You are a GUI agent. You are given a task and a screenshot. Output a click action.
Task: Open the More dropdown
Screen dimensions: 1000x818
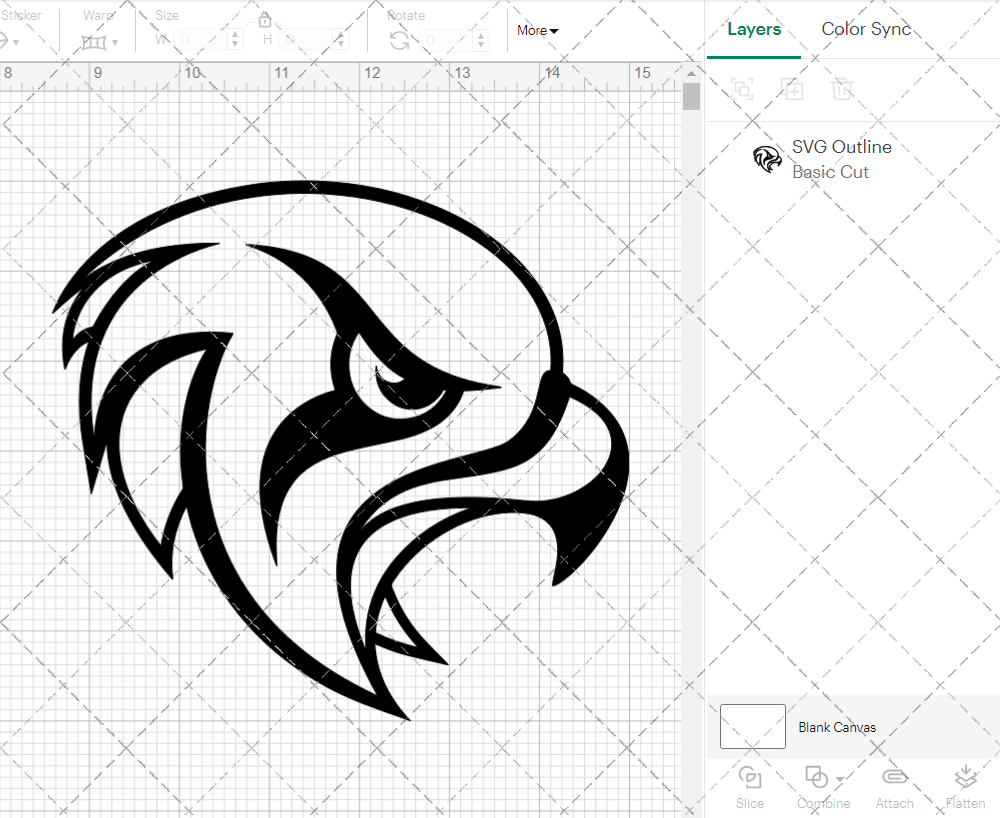(537, 31)
